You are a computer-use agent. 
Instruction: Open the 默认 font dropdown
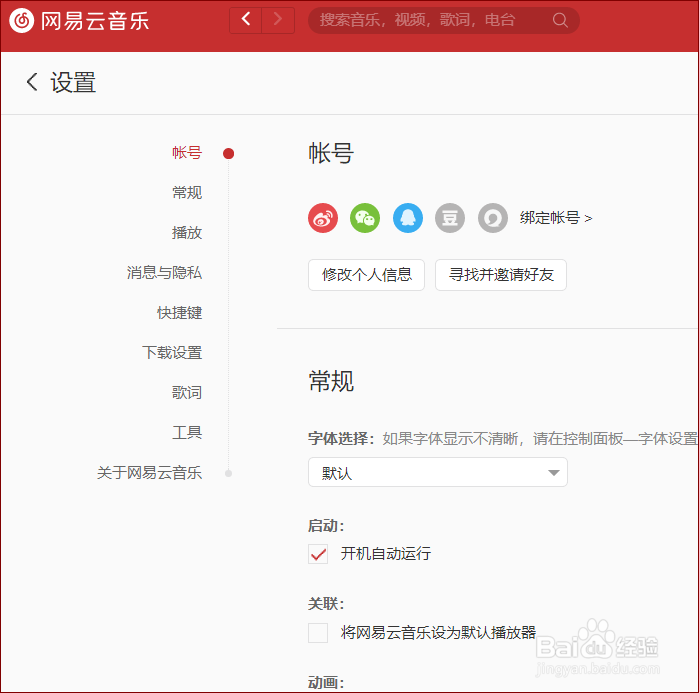coord(438,472)
